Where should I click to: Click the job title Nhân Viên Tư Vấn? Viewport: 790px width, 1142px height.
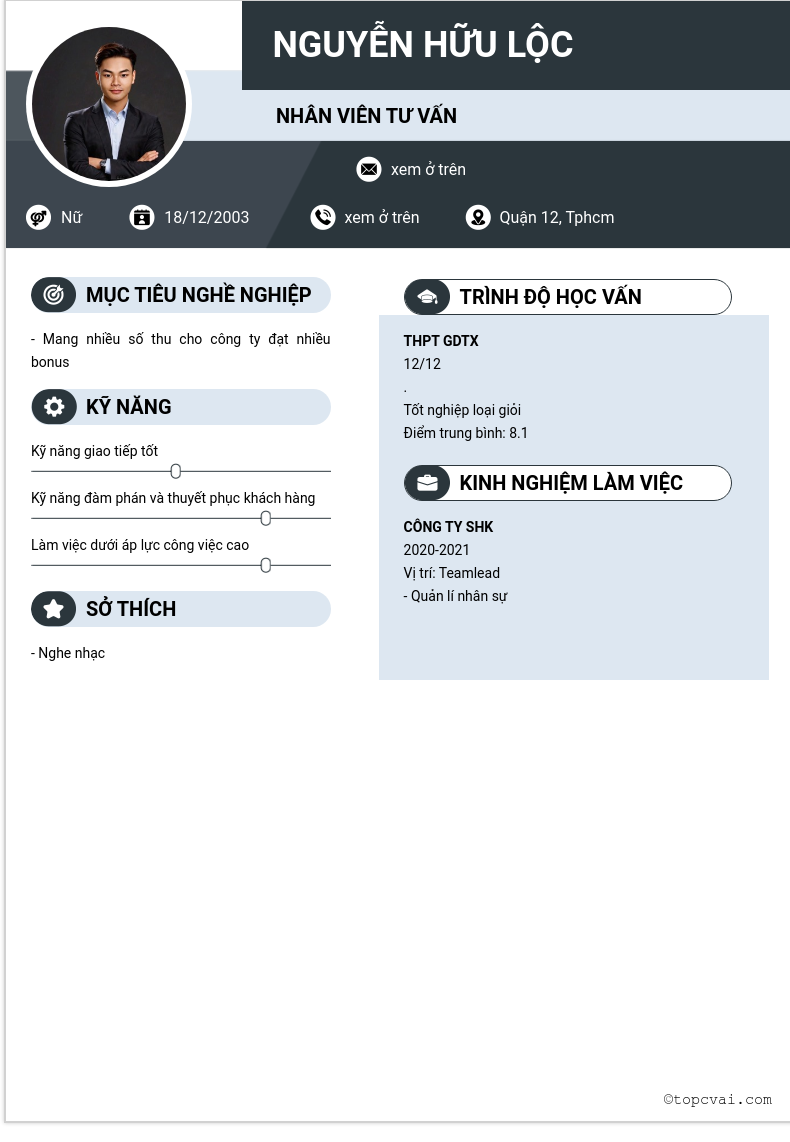click(x=366, y=116)
